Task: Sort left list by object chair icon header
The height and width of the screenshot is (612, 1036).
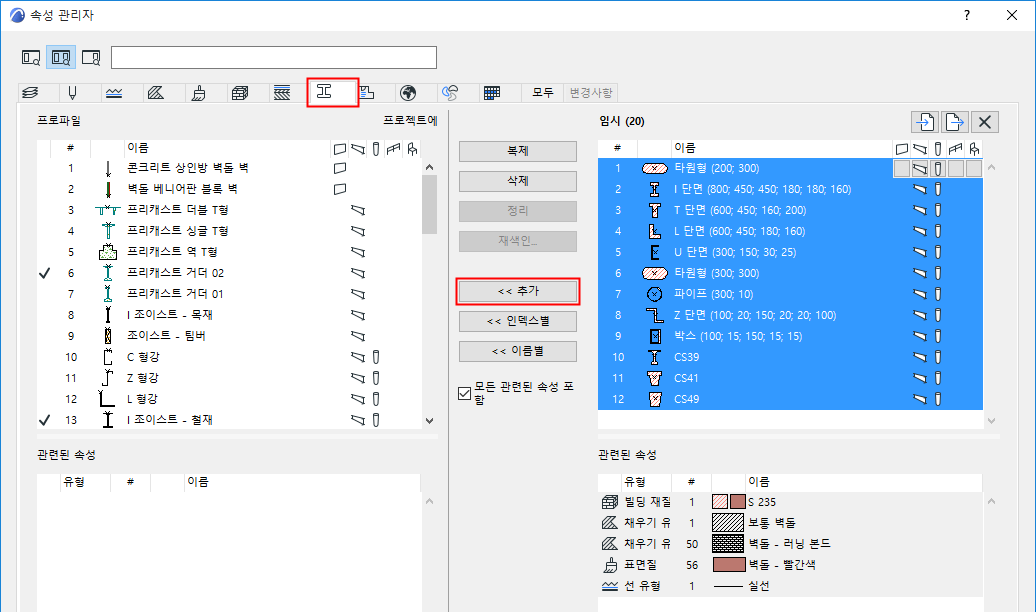Action: point(412,149)
